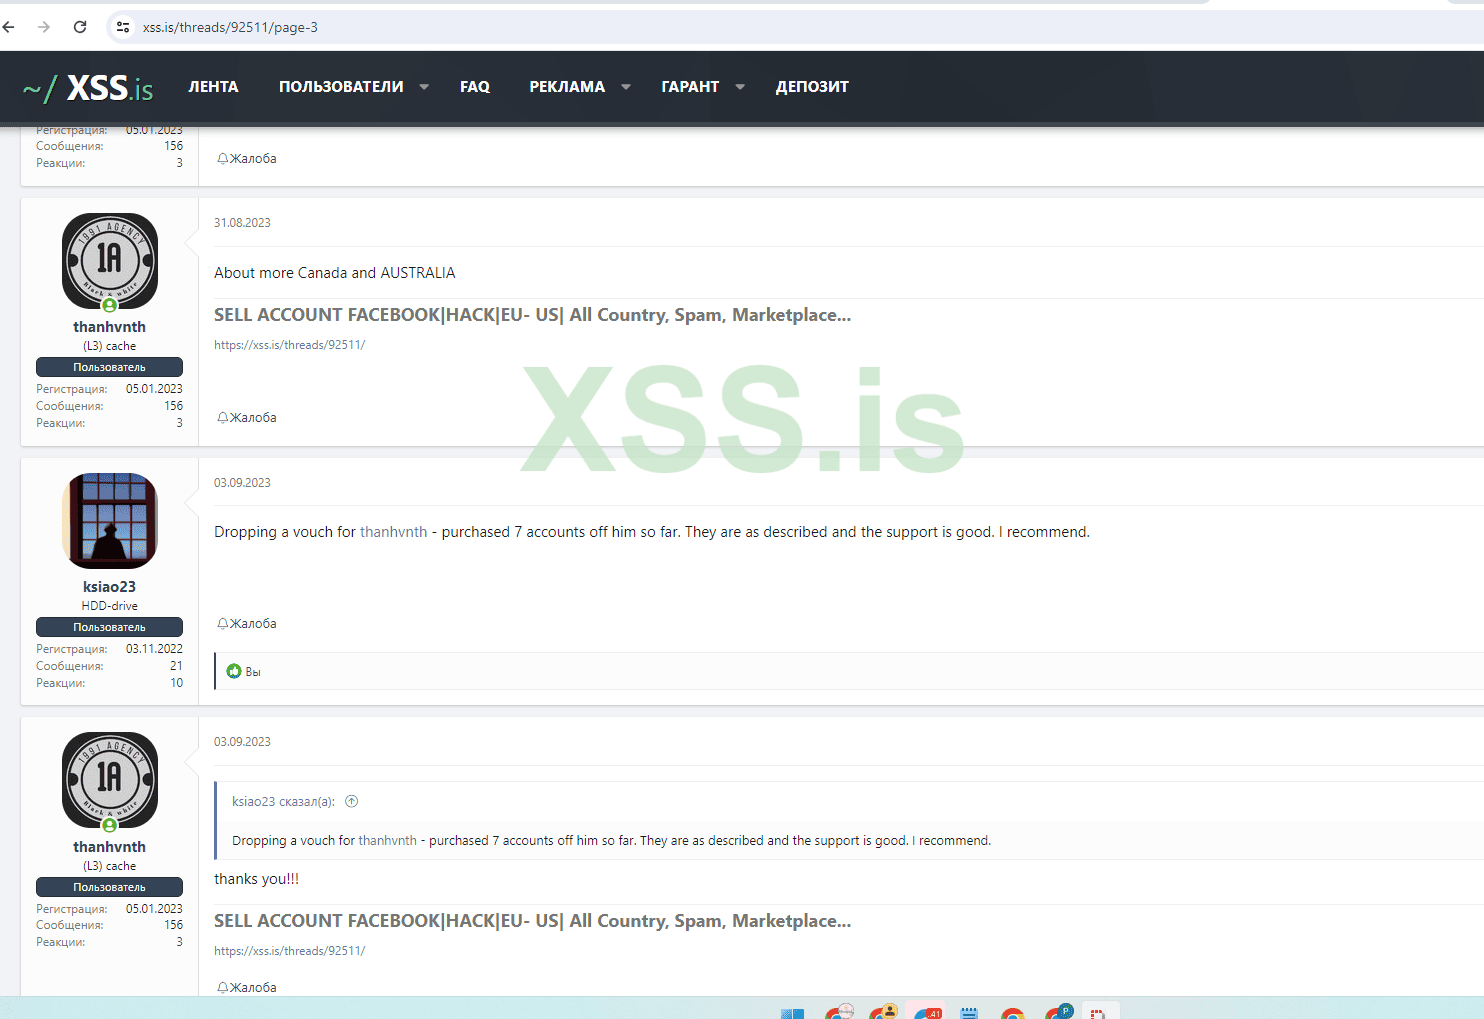
Task: Open username thanhvnth in the 31.08.2023 post
Action: tap(110, 327)
